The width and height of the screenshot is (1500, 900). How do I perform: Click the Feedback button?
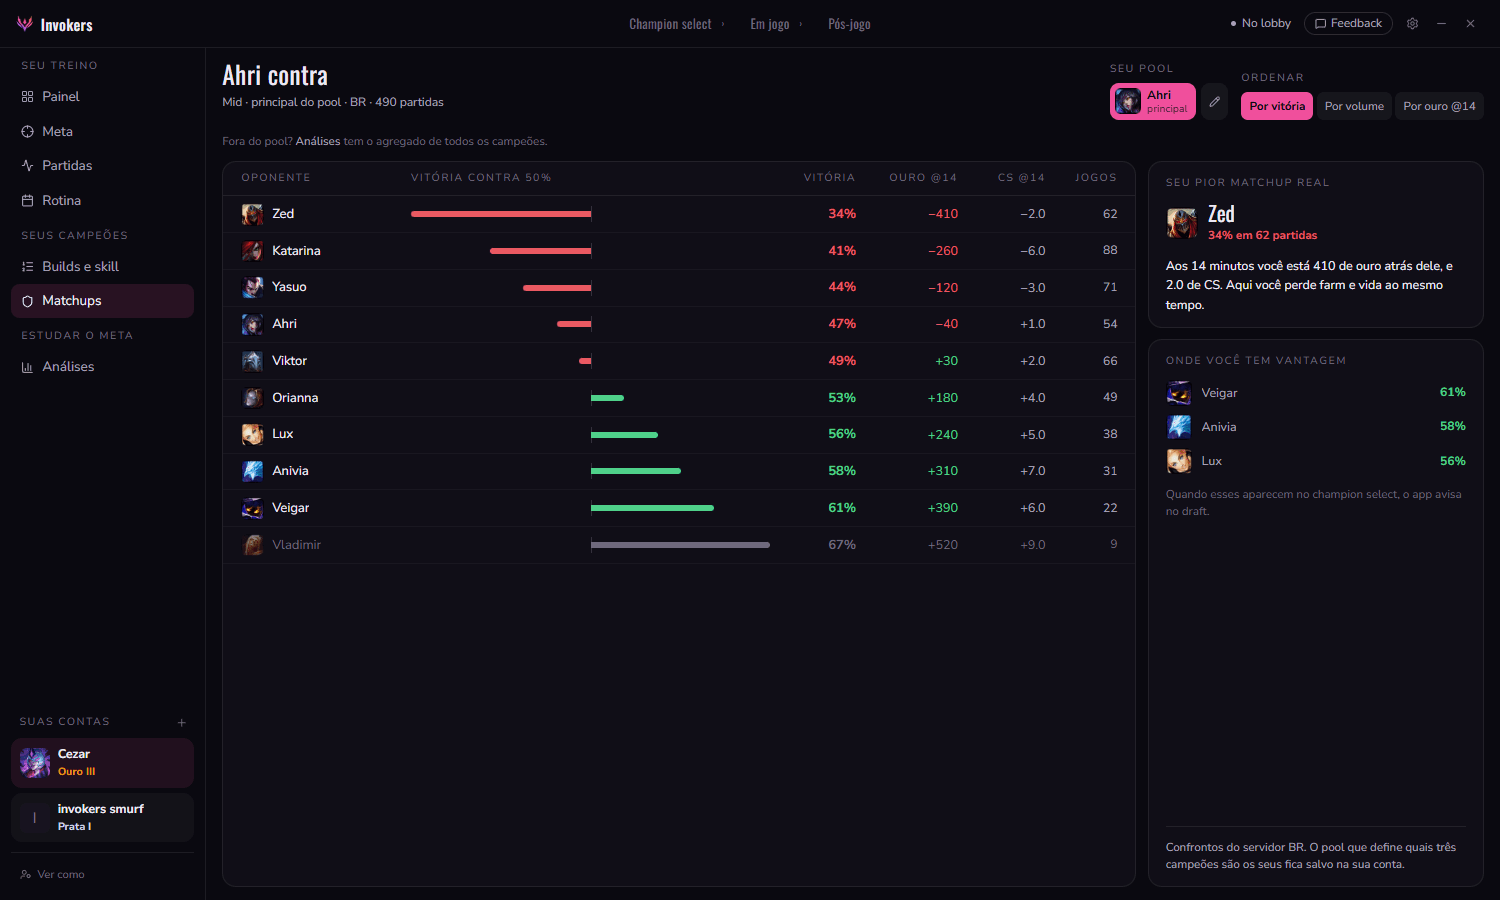1348,24
